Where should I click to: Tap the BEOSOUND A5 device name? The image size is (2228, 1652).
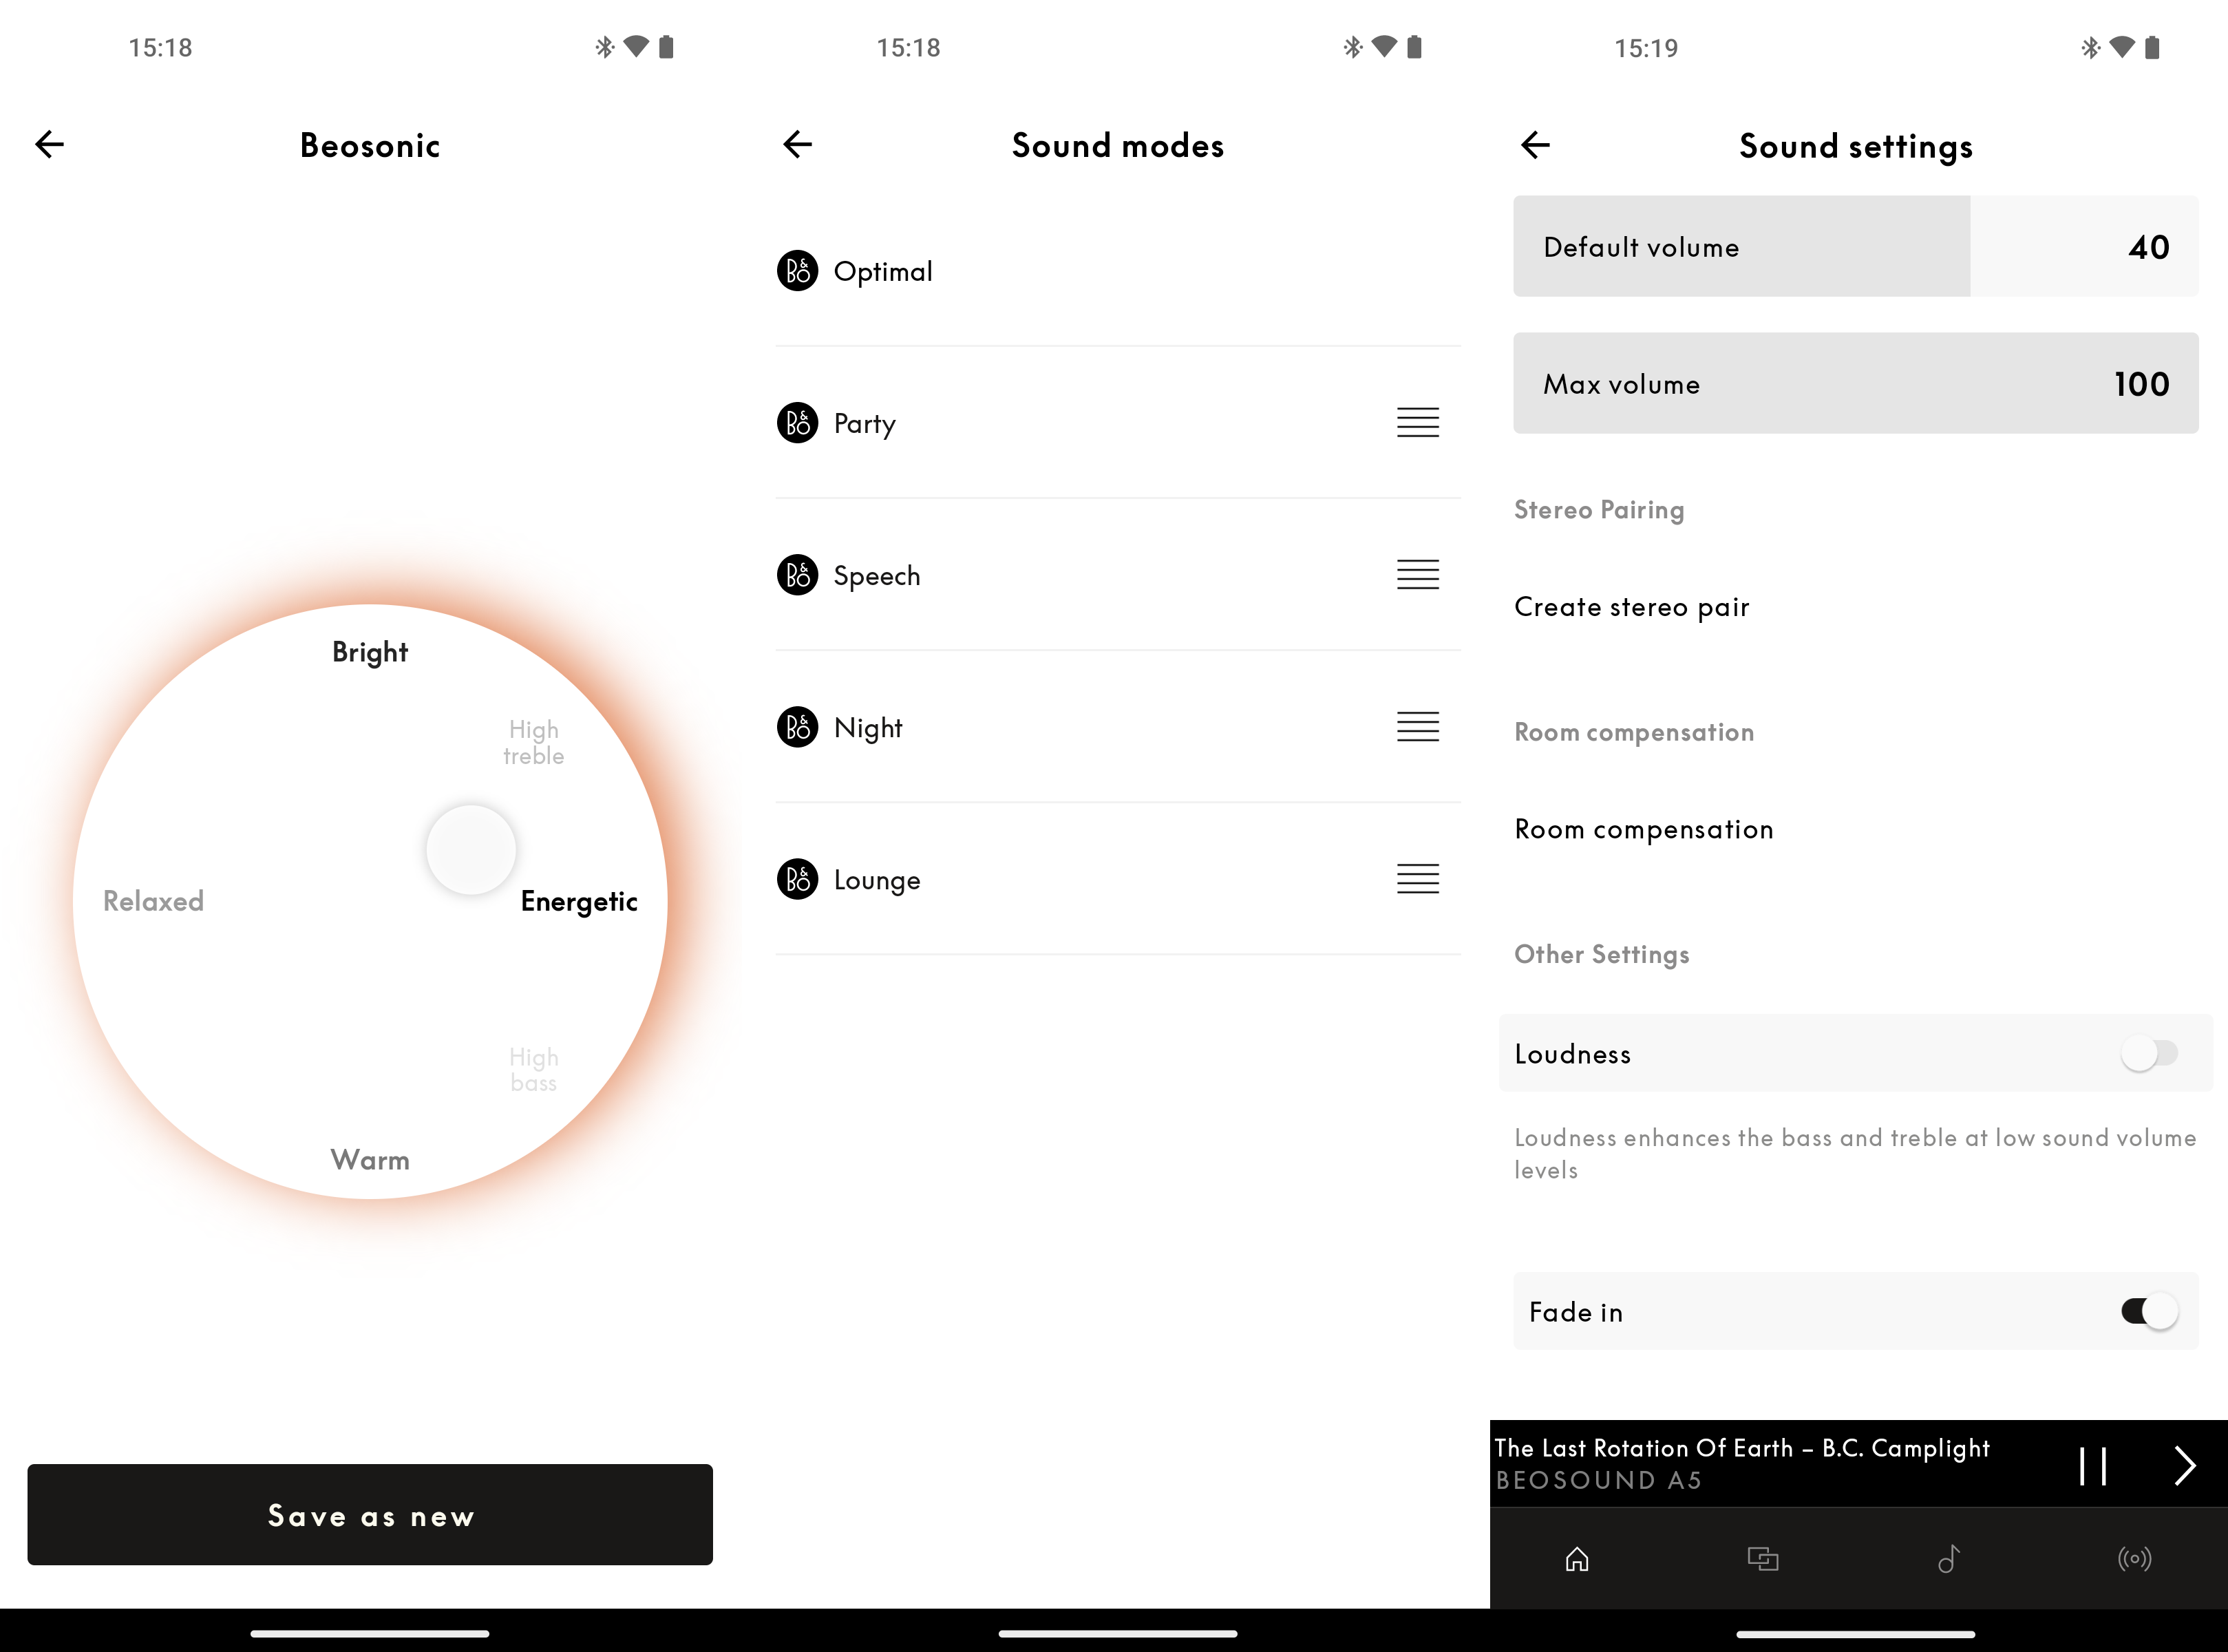pyautogui.click(x=1598, y=1480)
